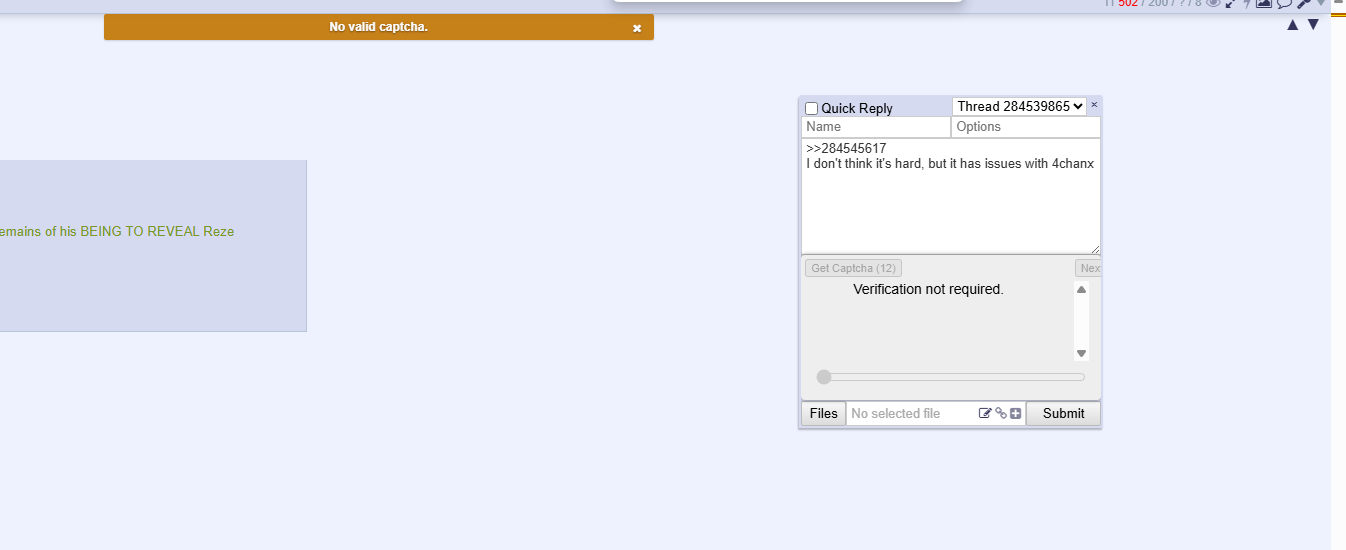The width and height of the screenshot is (1346, 550).
Task: Open the gallery picture icon
Action: tap(1264, 3)
